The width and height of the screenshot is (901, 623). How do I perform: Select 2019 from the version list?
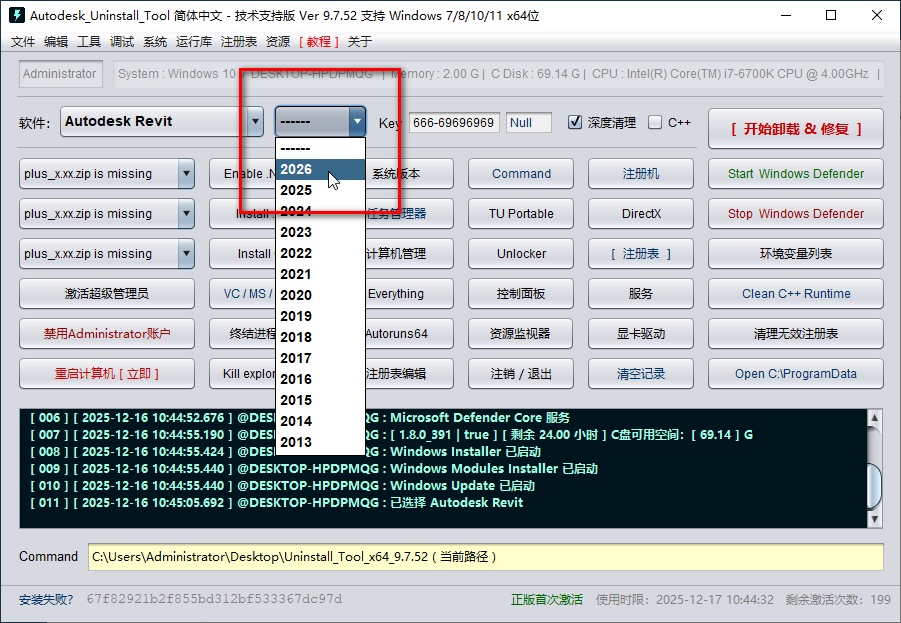tap(320, 316)
